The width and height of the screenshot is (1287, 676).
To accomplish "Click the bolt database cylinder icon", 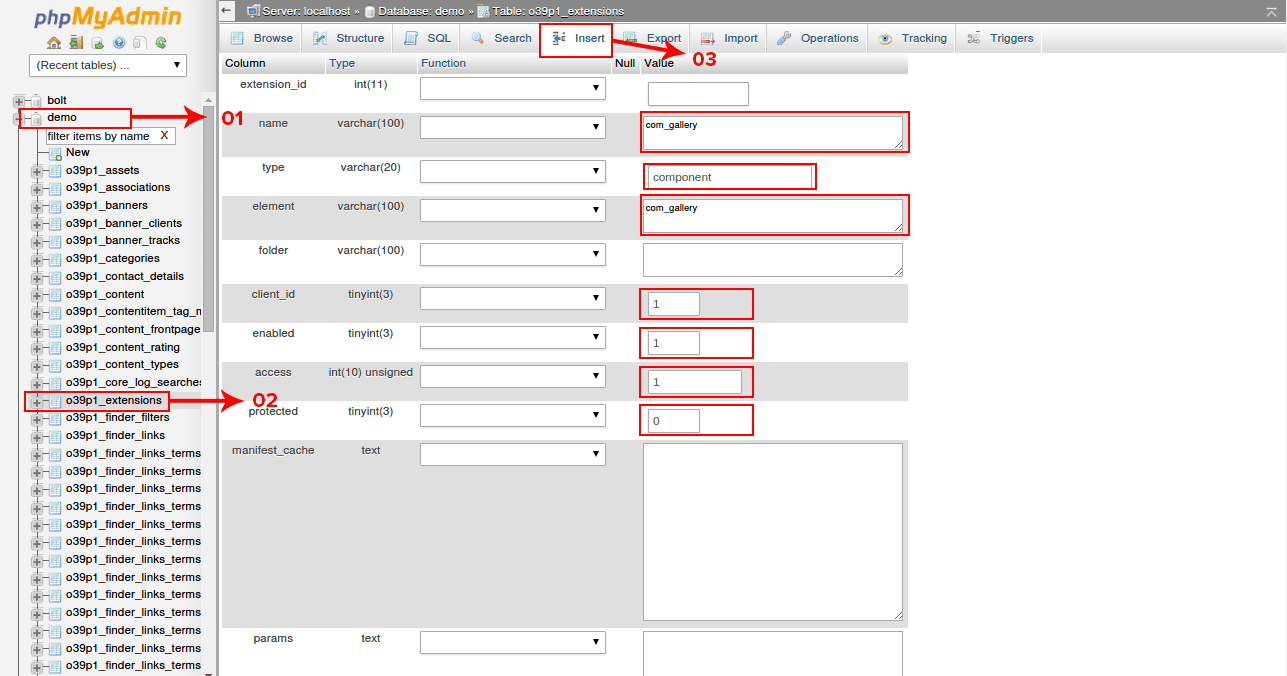I will point(37,101).
